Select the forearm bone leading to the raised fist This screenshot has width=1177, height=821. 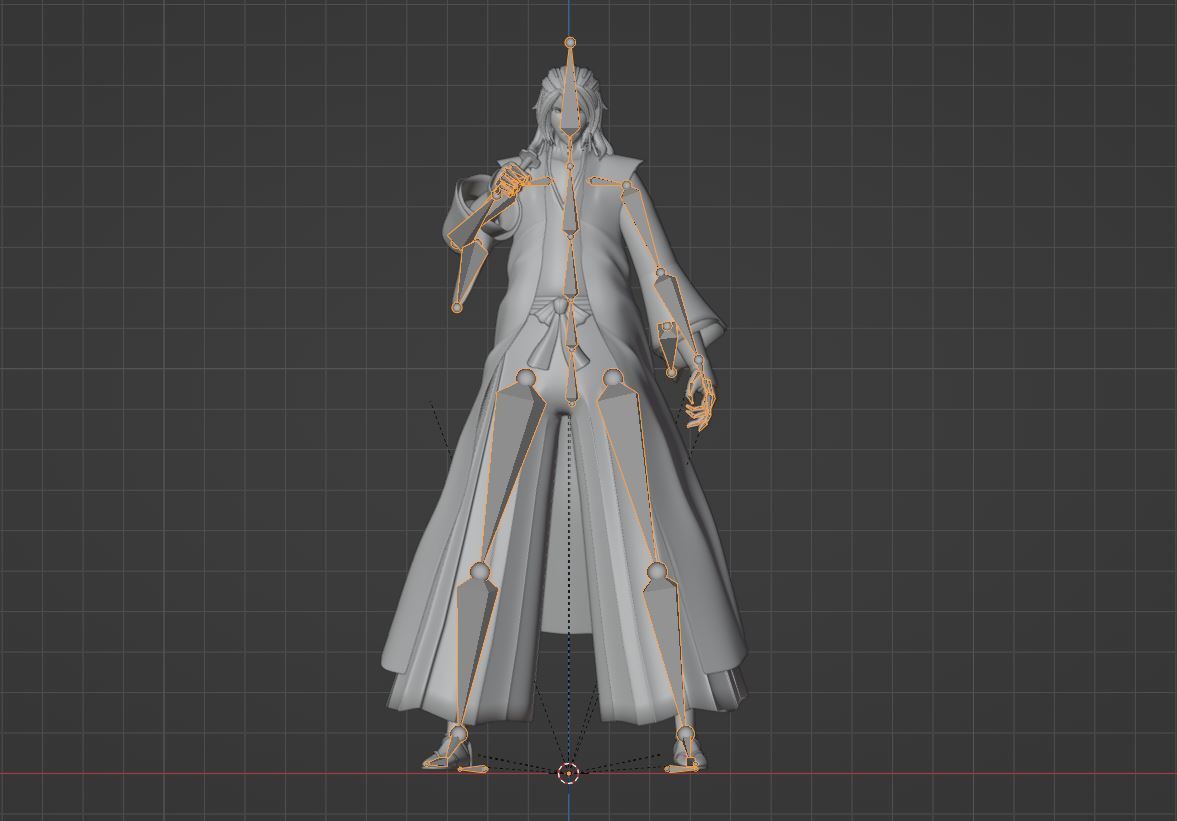click(472, 222)
